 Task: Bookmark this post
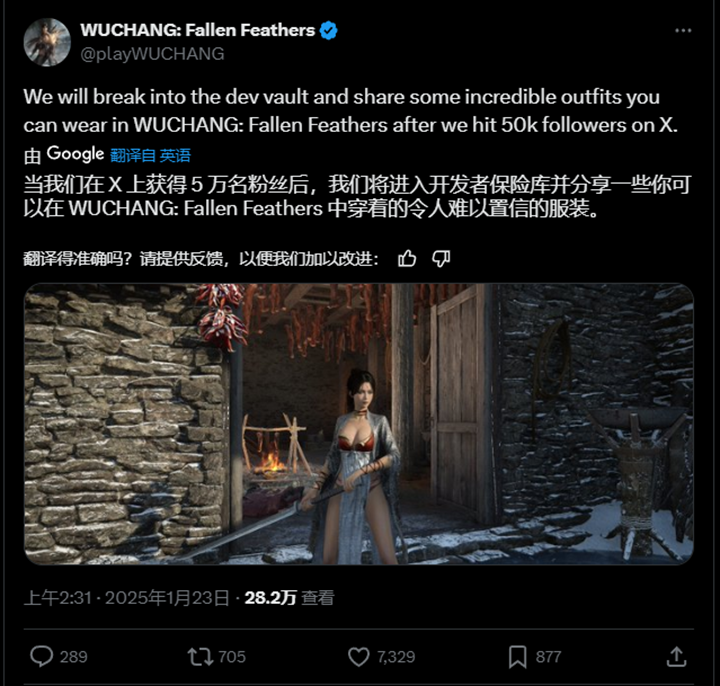[x=518, y=657]
